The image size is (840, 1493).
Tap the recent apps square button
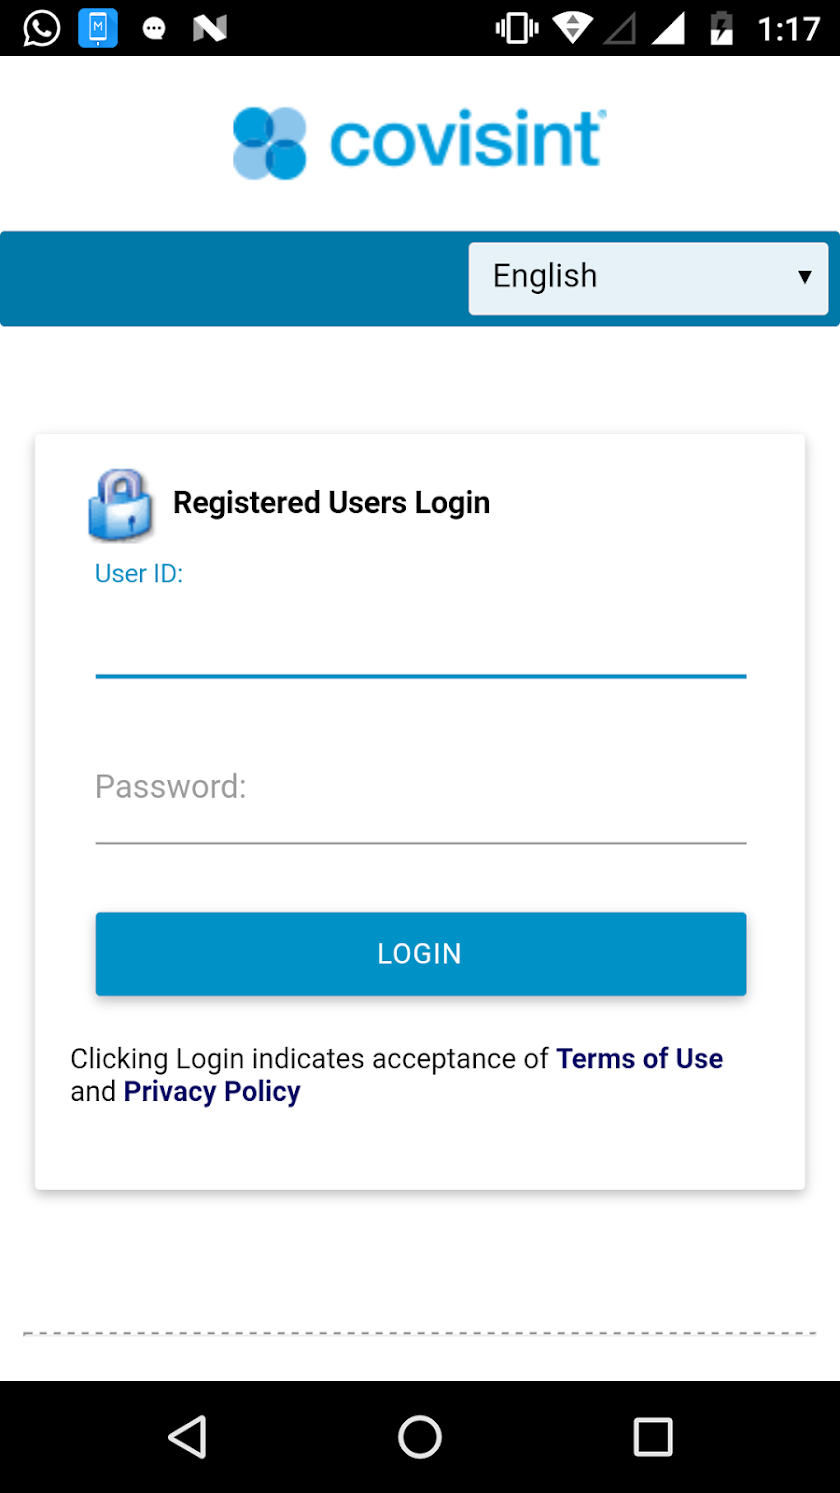coord(653,1437)
